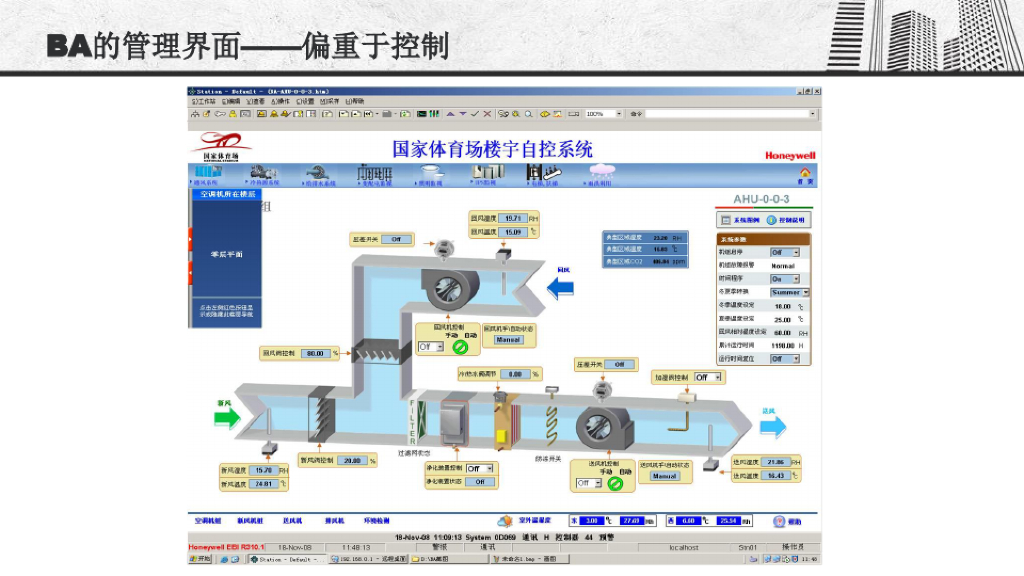Toggle the 送风机 manual/auto status indicator
This screenshot has height=576, width=1024.
616,483
